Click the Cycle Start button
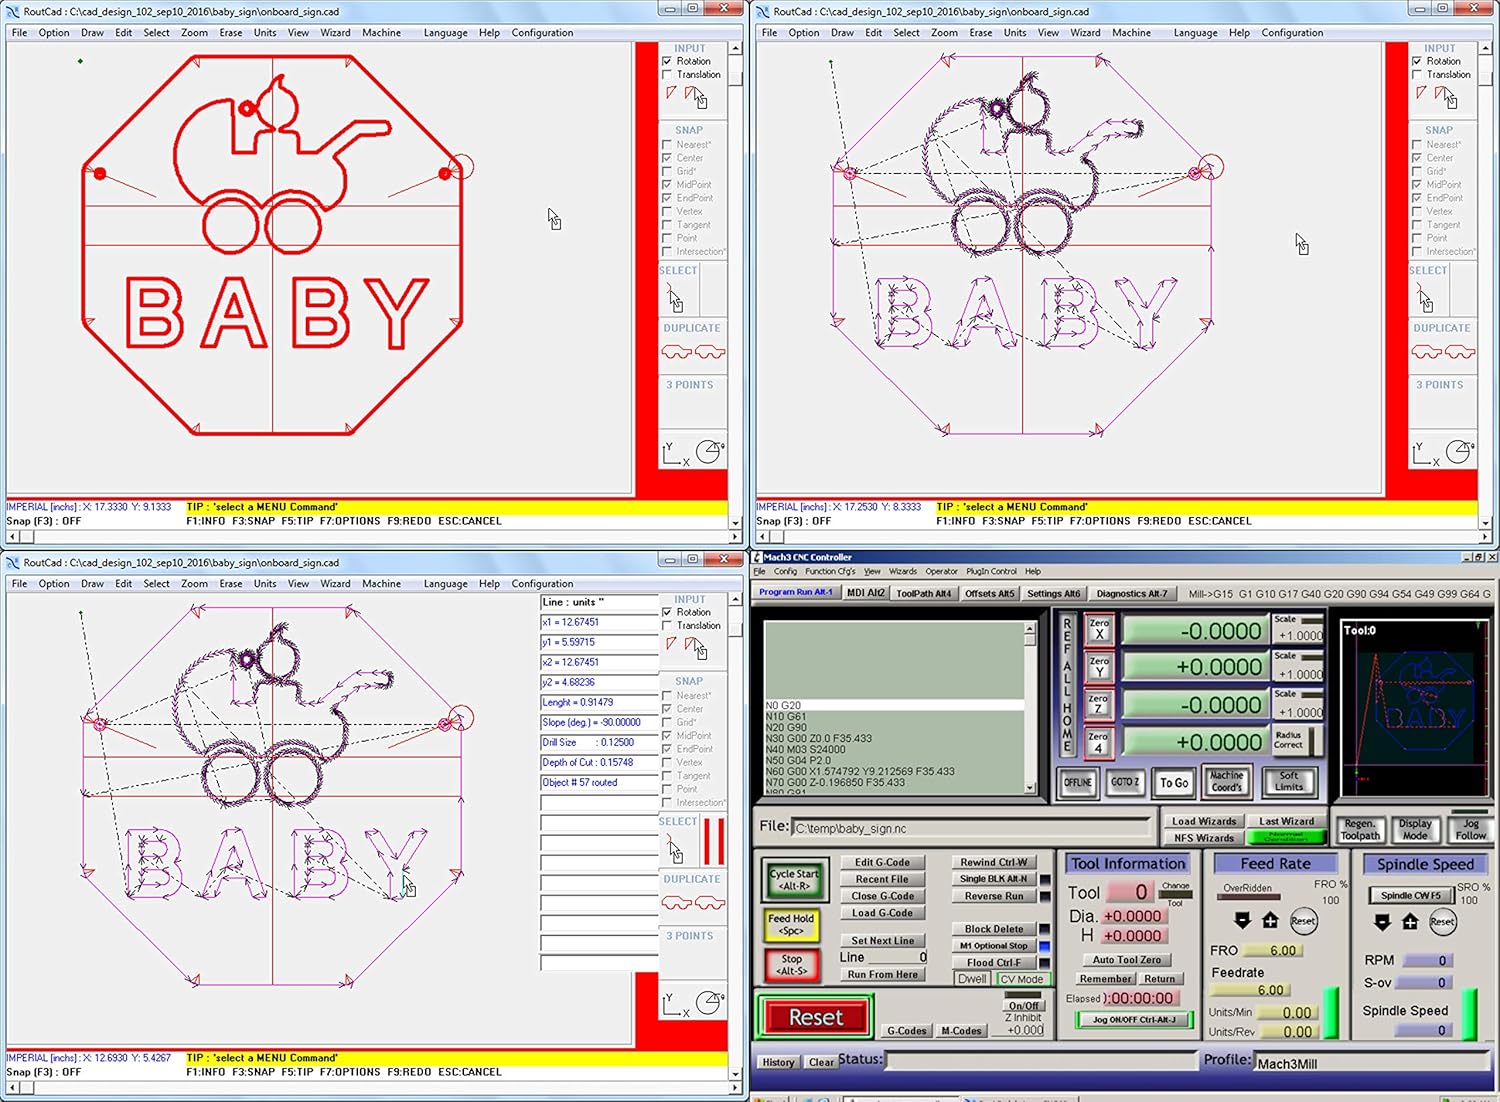The image size is (1500, 1102). pyautogui.click(x=793, y=877)
